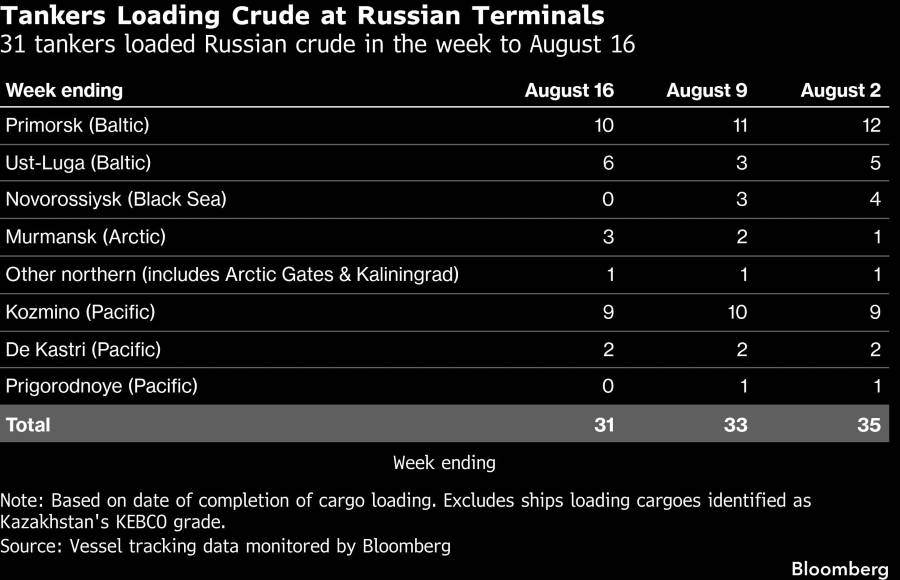Click the Source vessel tracking note
This screenshot has width=900, height=580.
pos(226,546)
